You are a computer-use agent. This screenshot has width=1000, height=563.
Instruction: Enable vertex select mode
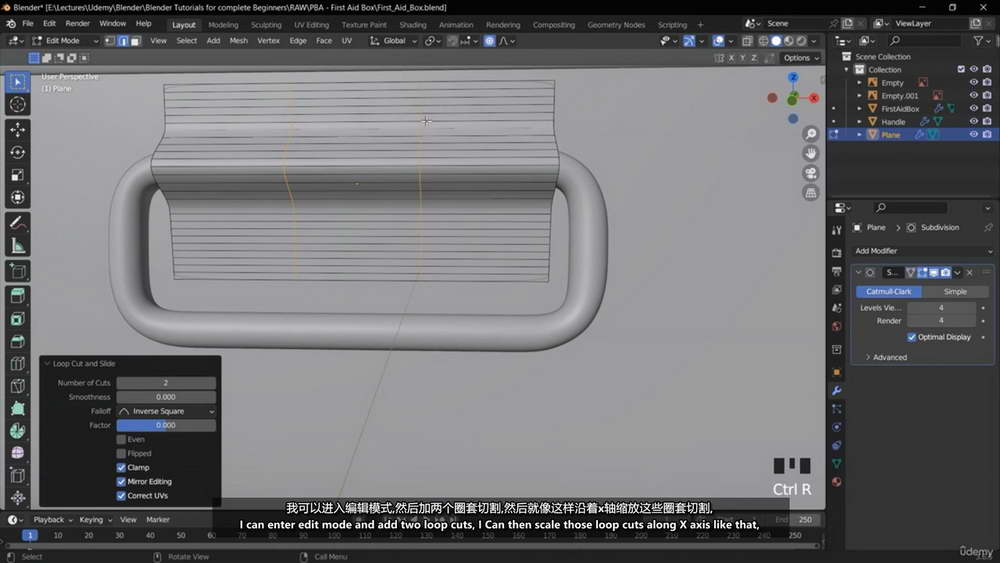pyautogui.click(x=110, y=41)
